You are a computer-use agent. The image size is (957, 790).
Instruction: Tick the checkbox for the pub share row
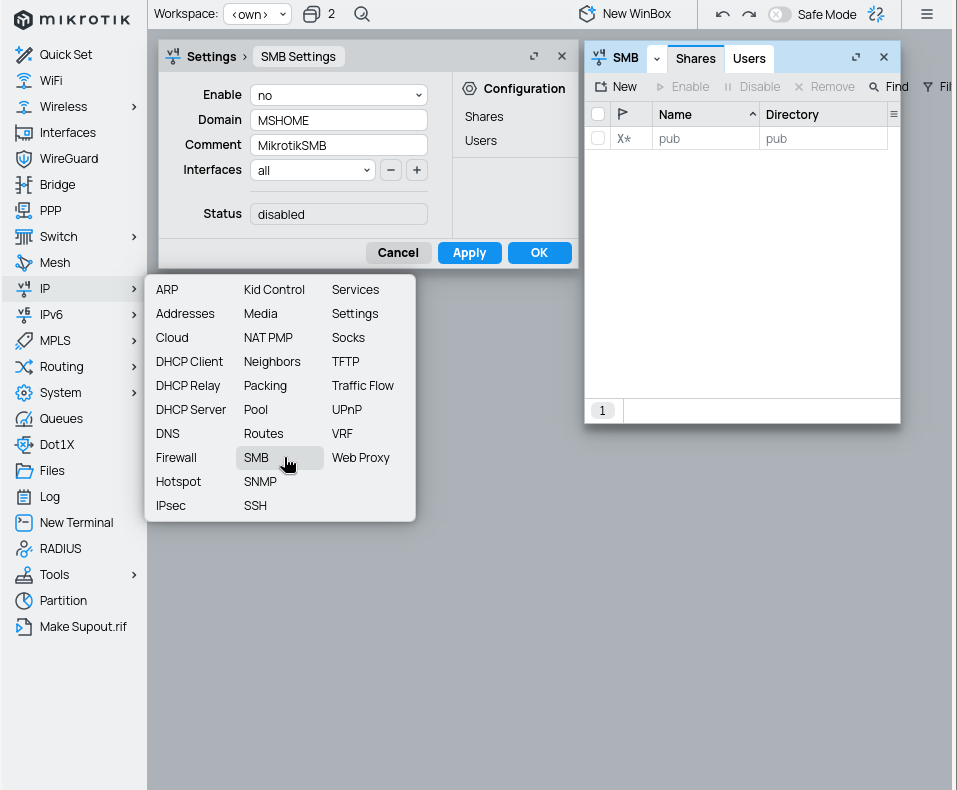click(x=598, y=139)
